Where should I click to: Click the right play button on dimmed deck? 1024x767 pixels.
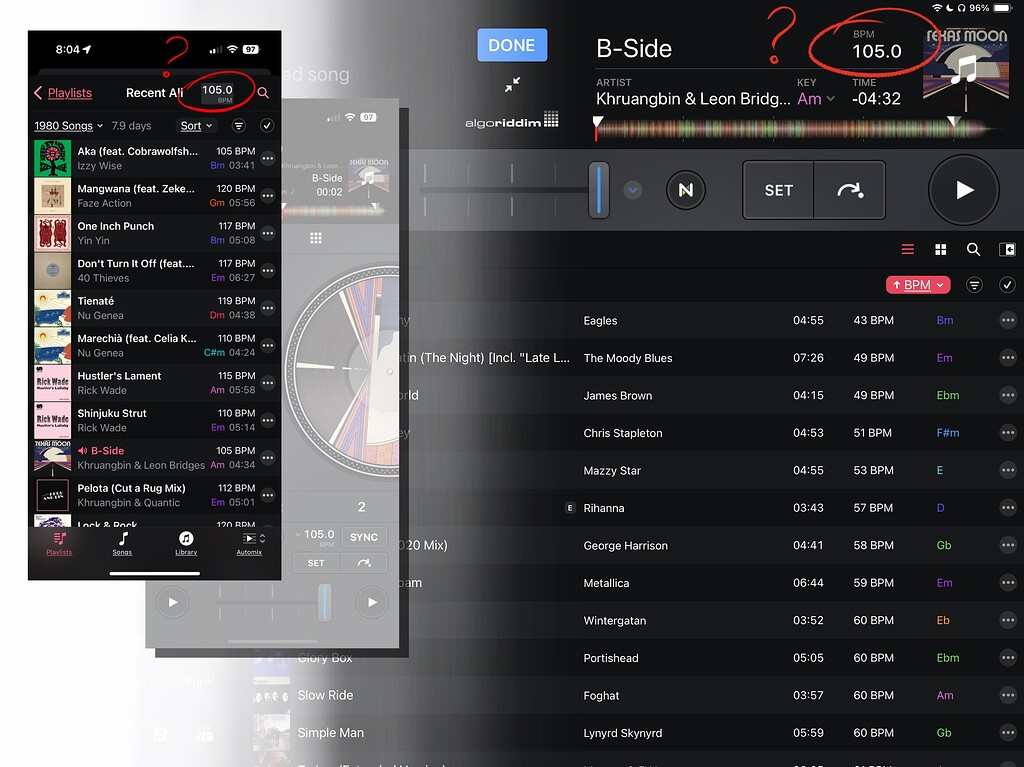(372, 602)
